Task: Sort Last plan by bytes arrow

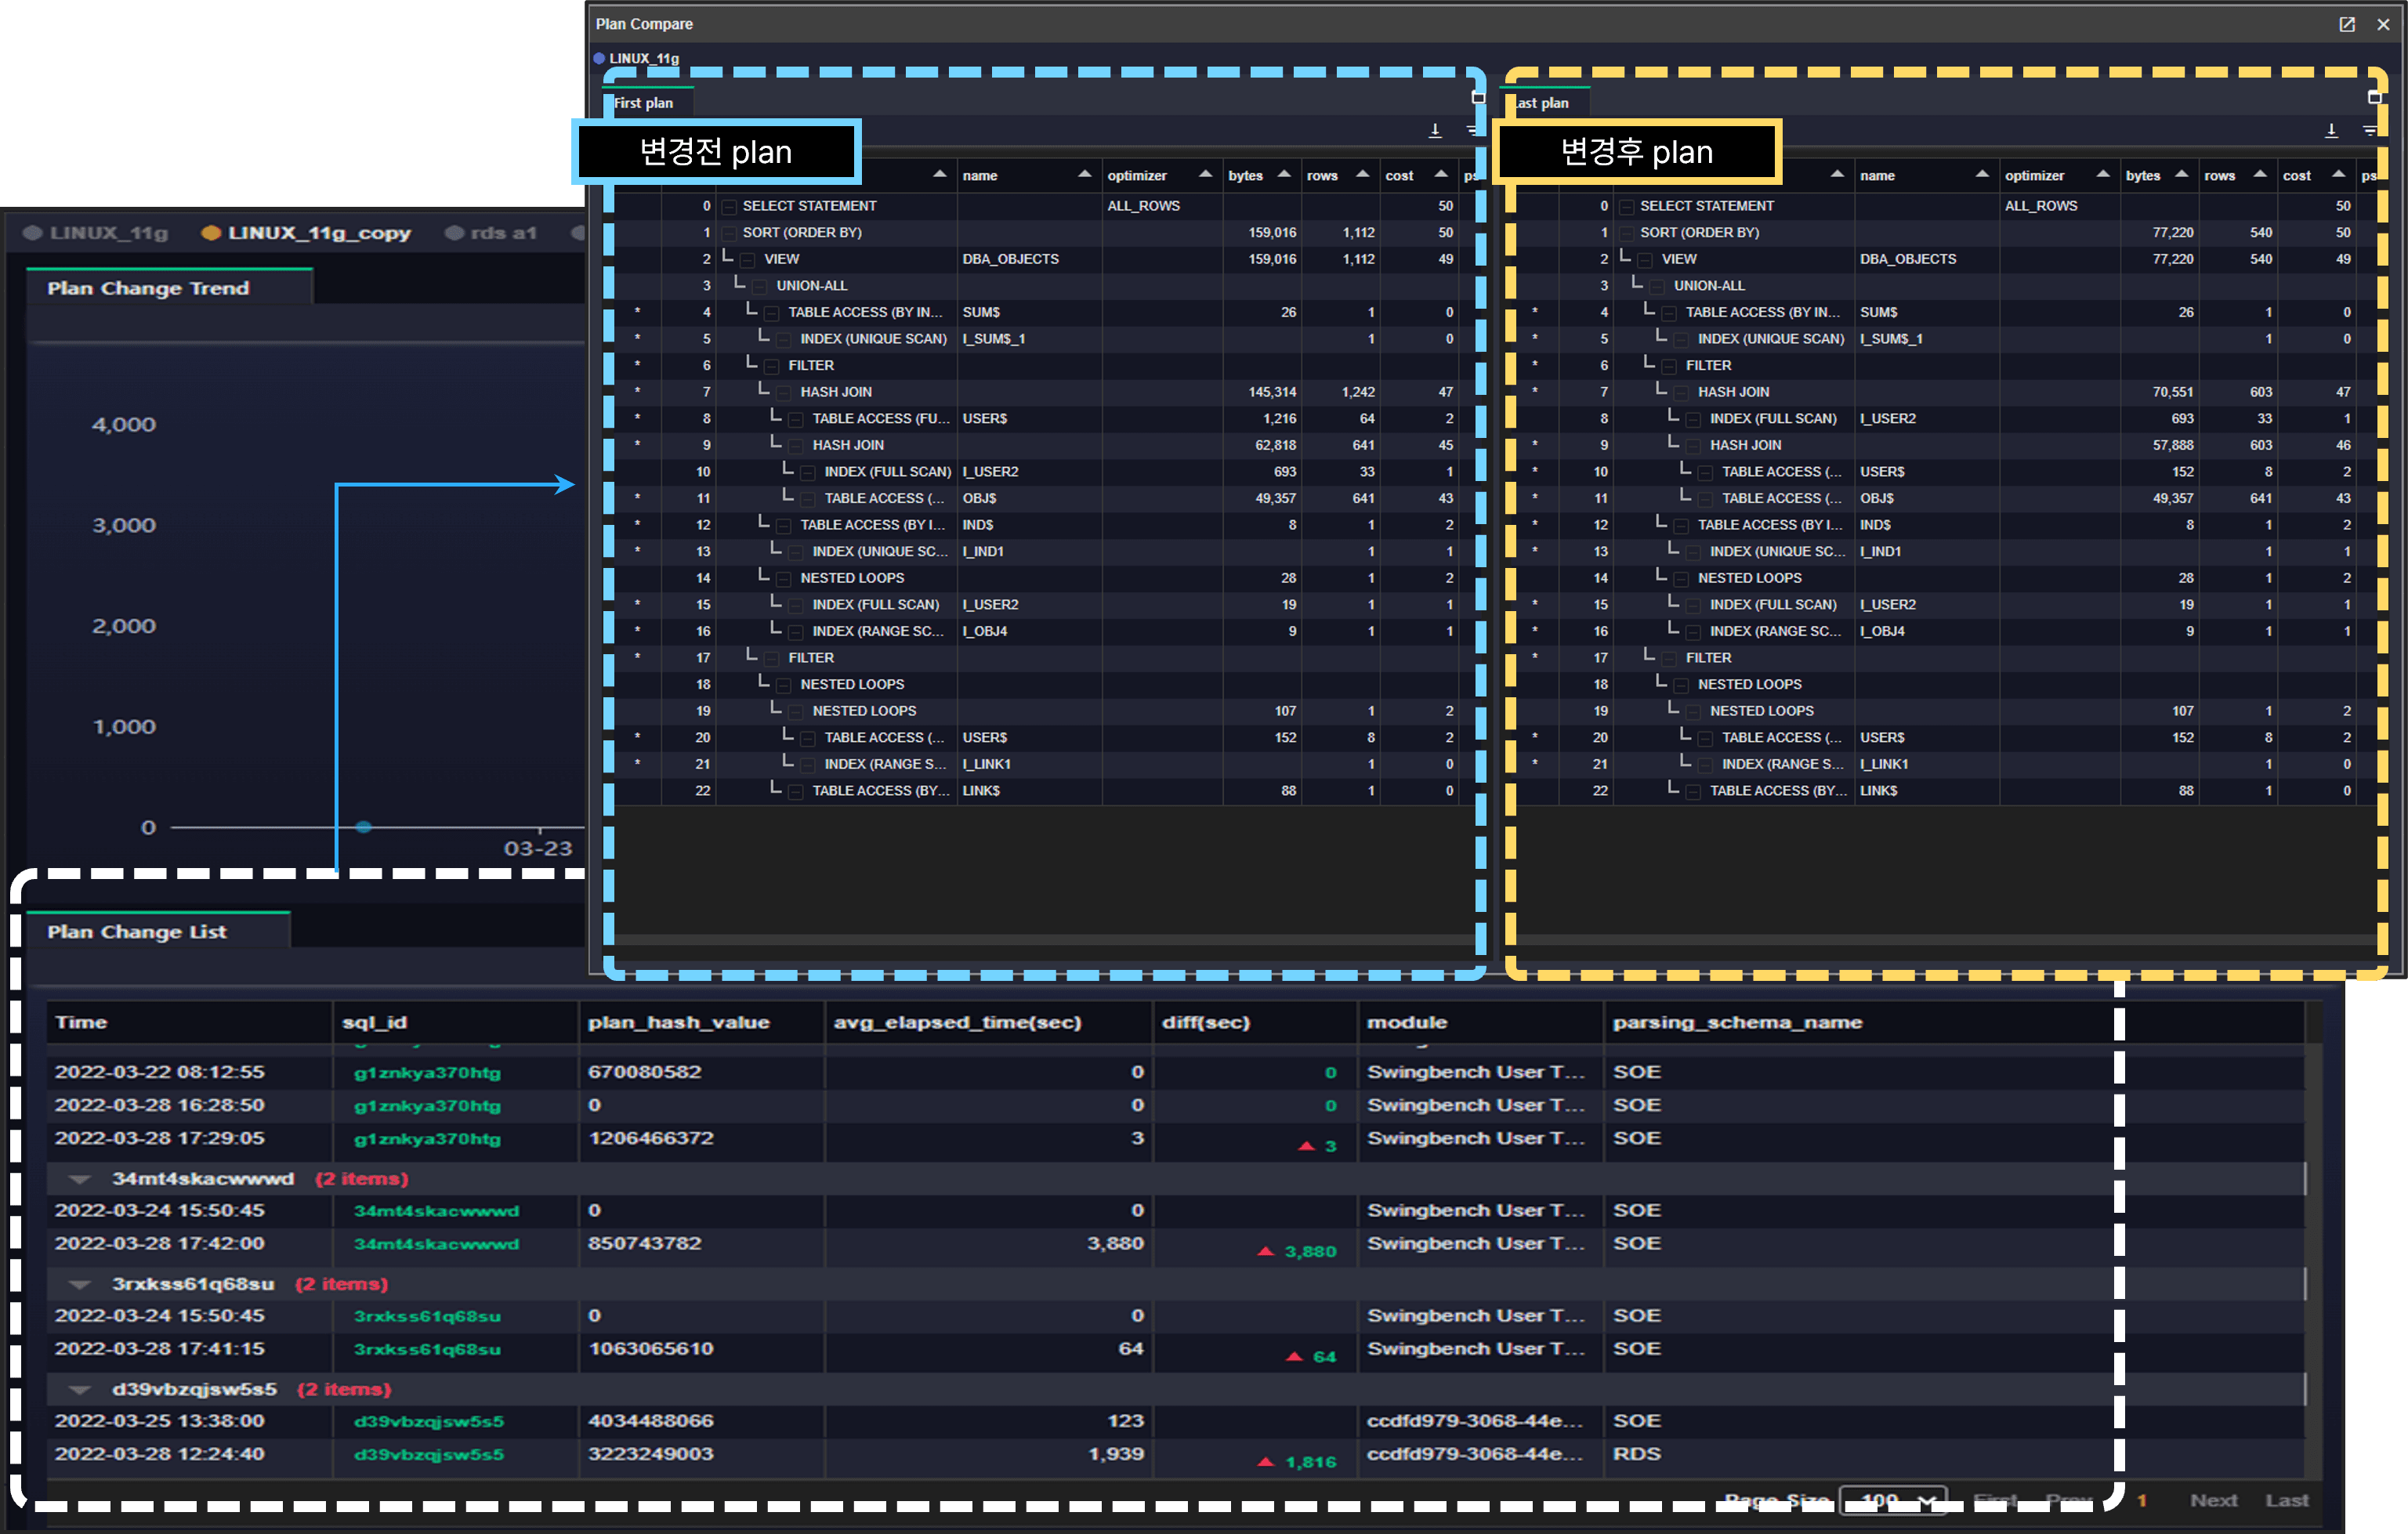Action: [x=2182, y=174]
